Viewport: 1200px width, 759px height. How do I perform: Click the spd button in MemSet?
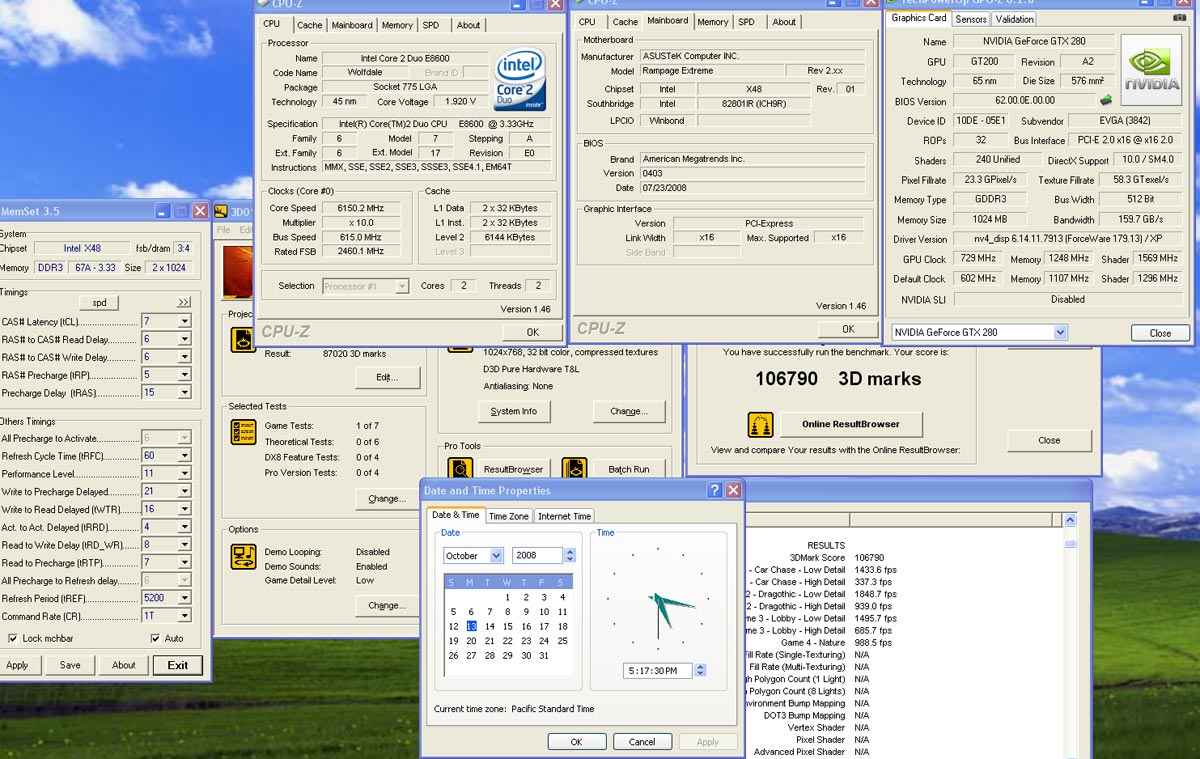(98, 302)
